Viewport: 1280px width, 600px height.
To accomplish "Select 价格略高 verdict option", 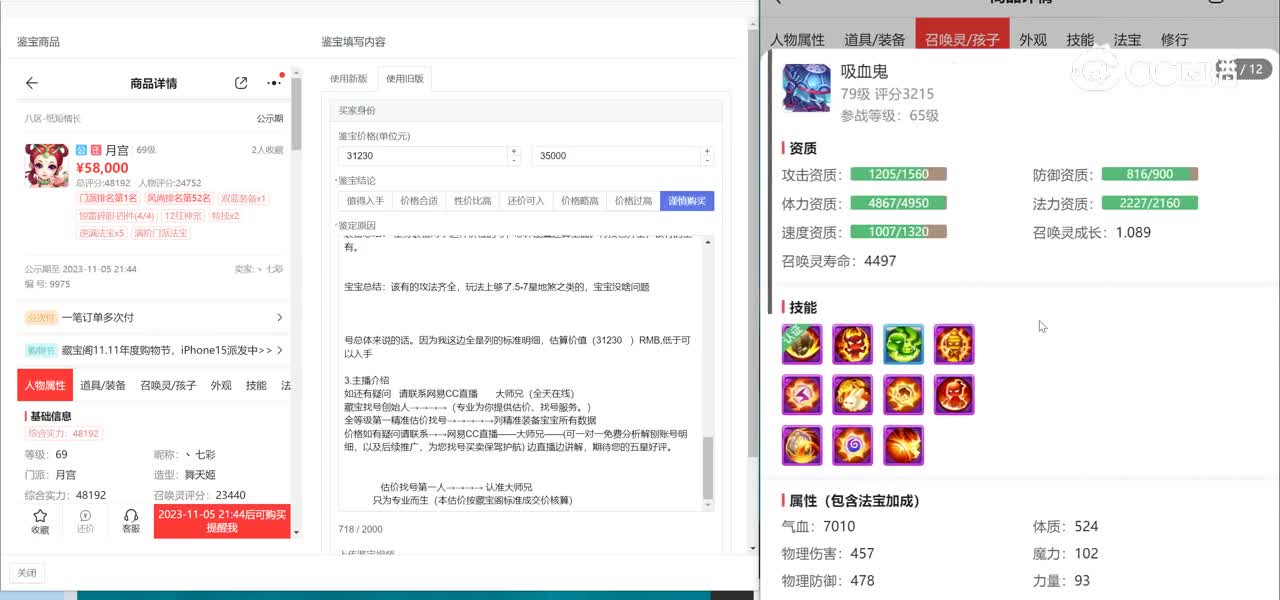I will 580,201.
